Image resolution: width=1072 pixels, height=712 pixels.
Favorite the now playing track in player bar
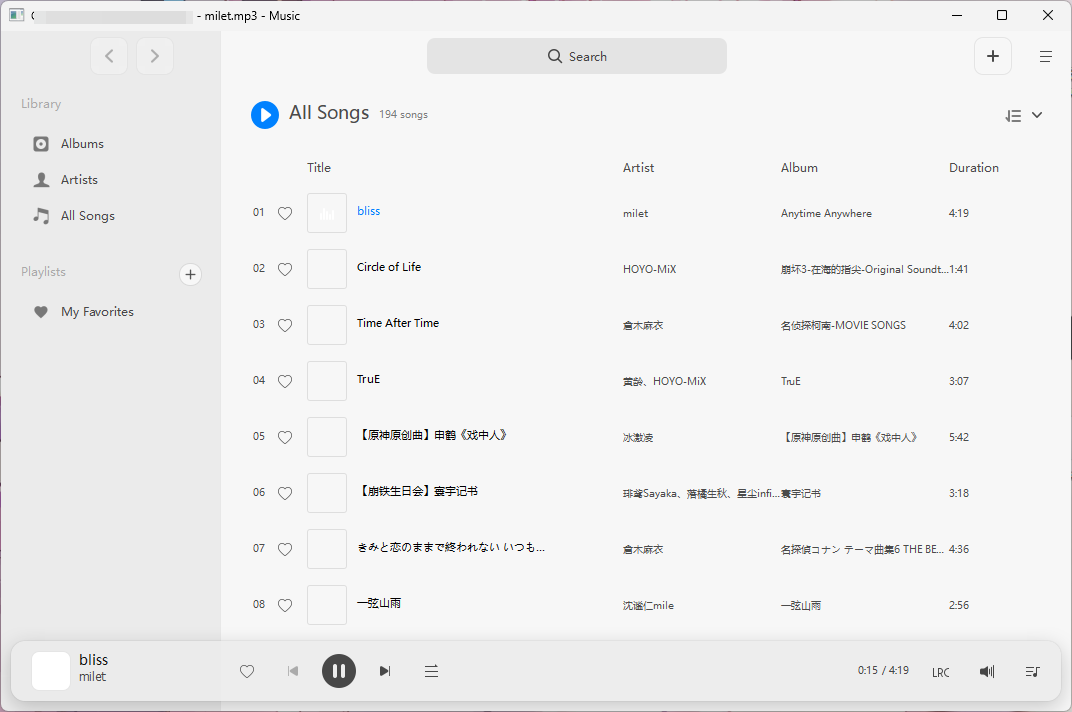(247, 672)
